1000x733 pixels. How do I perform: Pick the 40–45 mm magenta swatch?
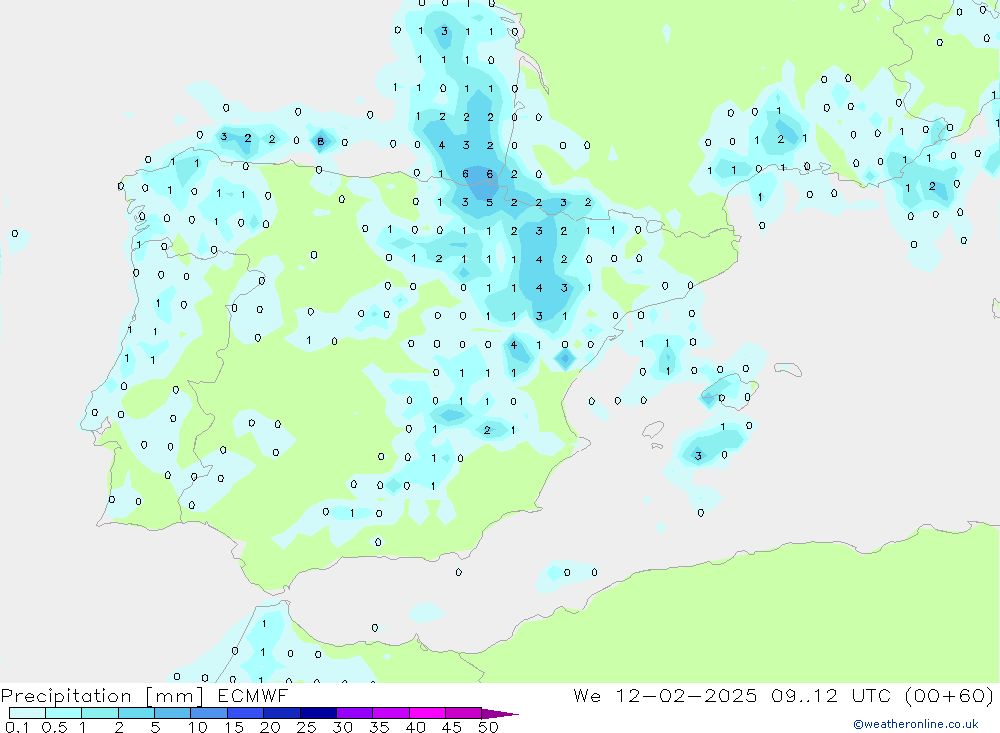(427, 713)
